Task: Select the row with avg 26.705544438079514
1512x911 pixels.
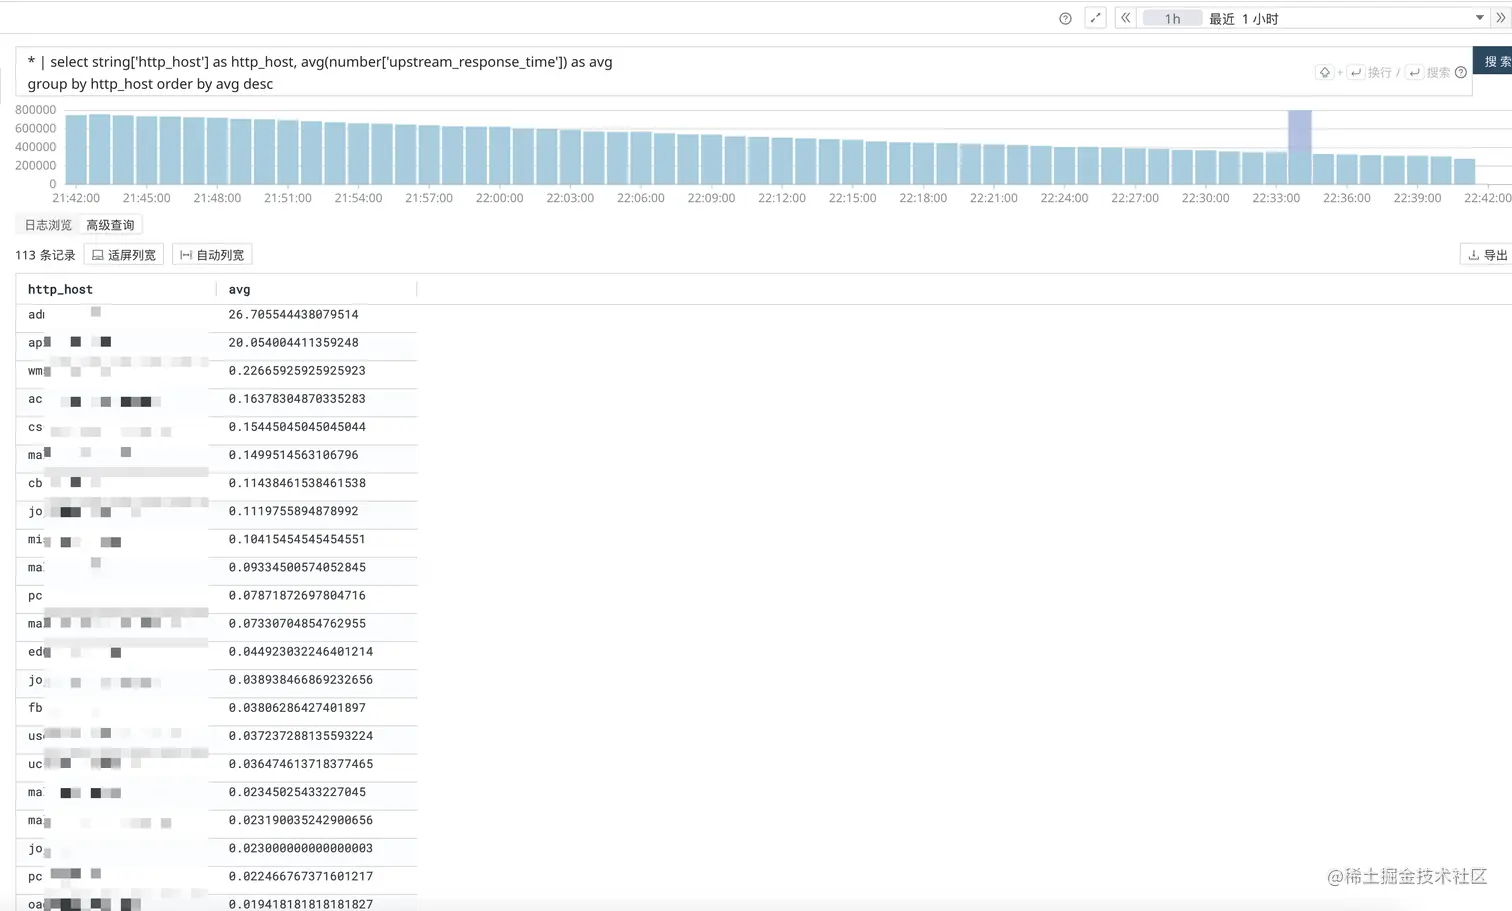Action: tap(216, 315)
